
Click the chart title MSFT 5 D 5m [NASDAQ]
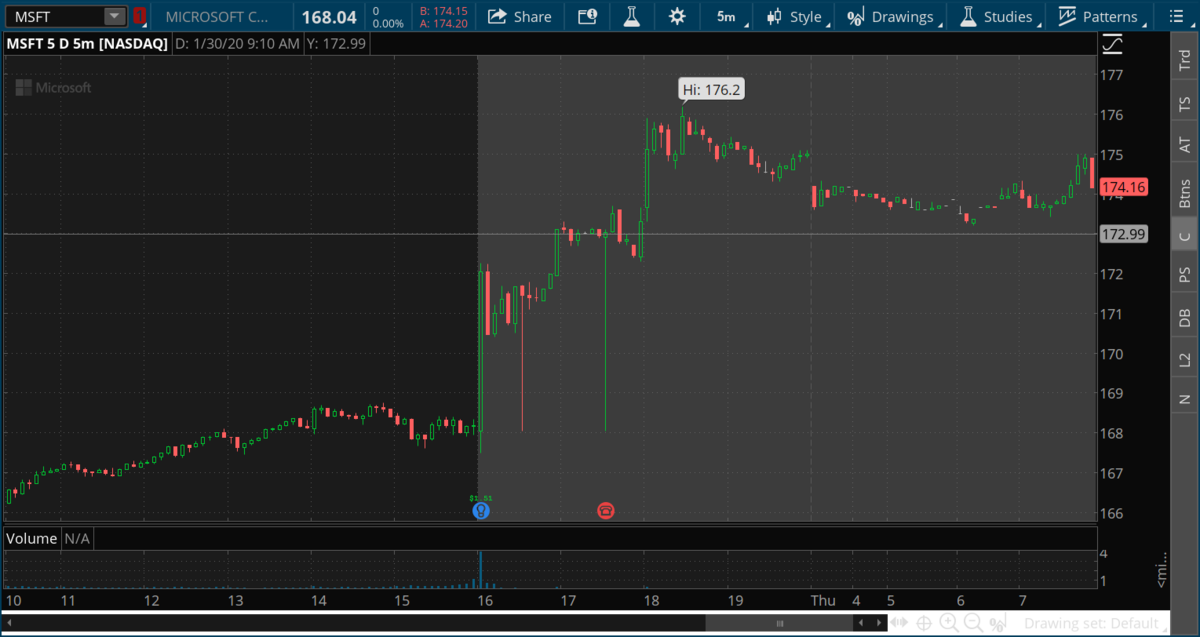(x=87, y=45)
